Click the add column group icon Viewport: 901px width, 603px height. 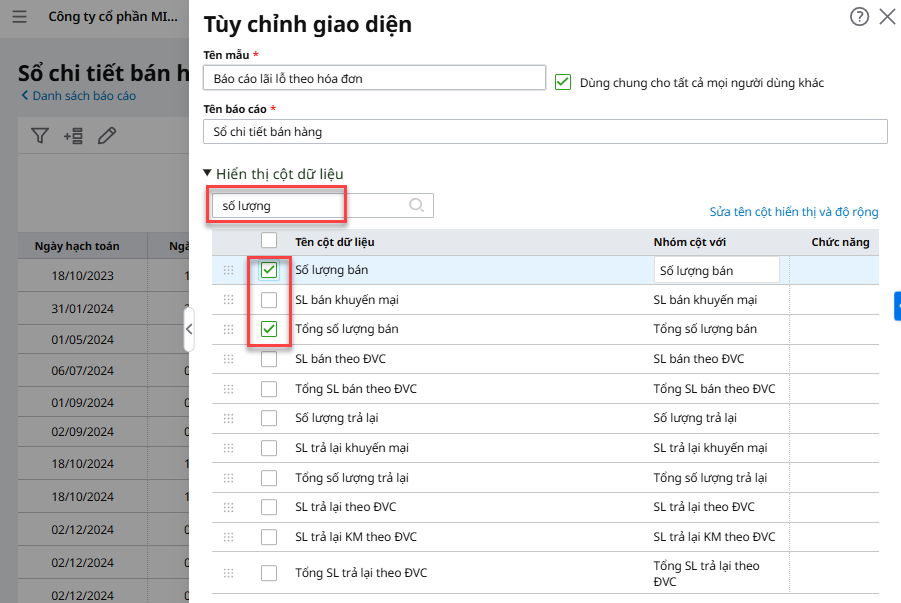click(73, 136)
